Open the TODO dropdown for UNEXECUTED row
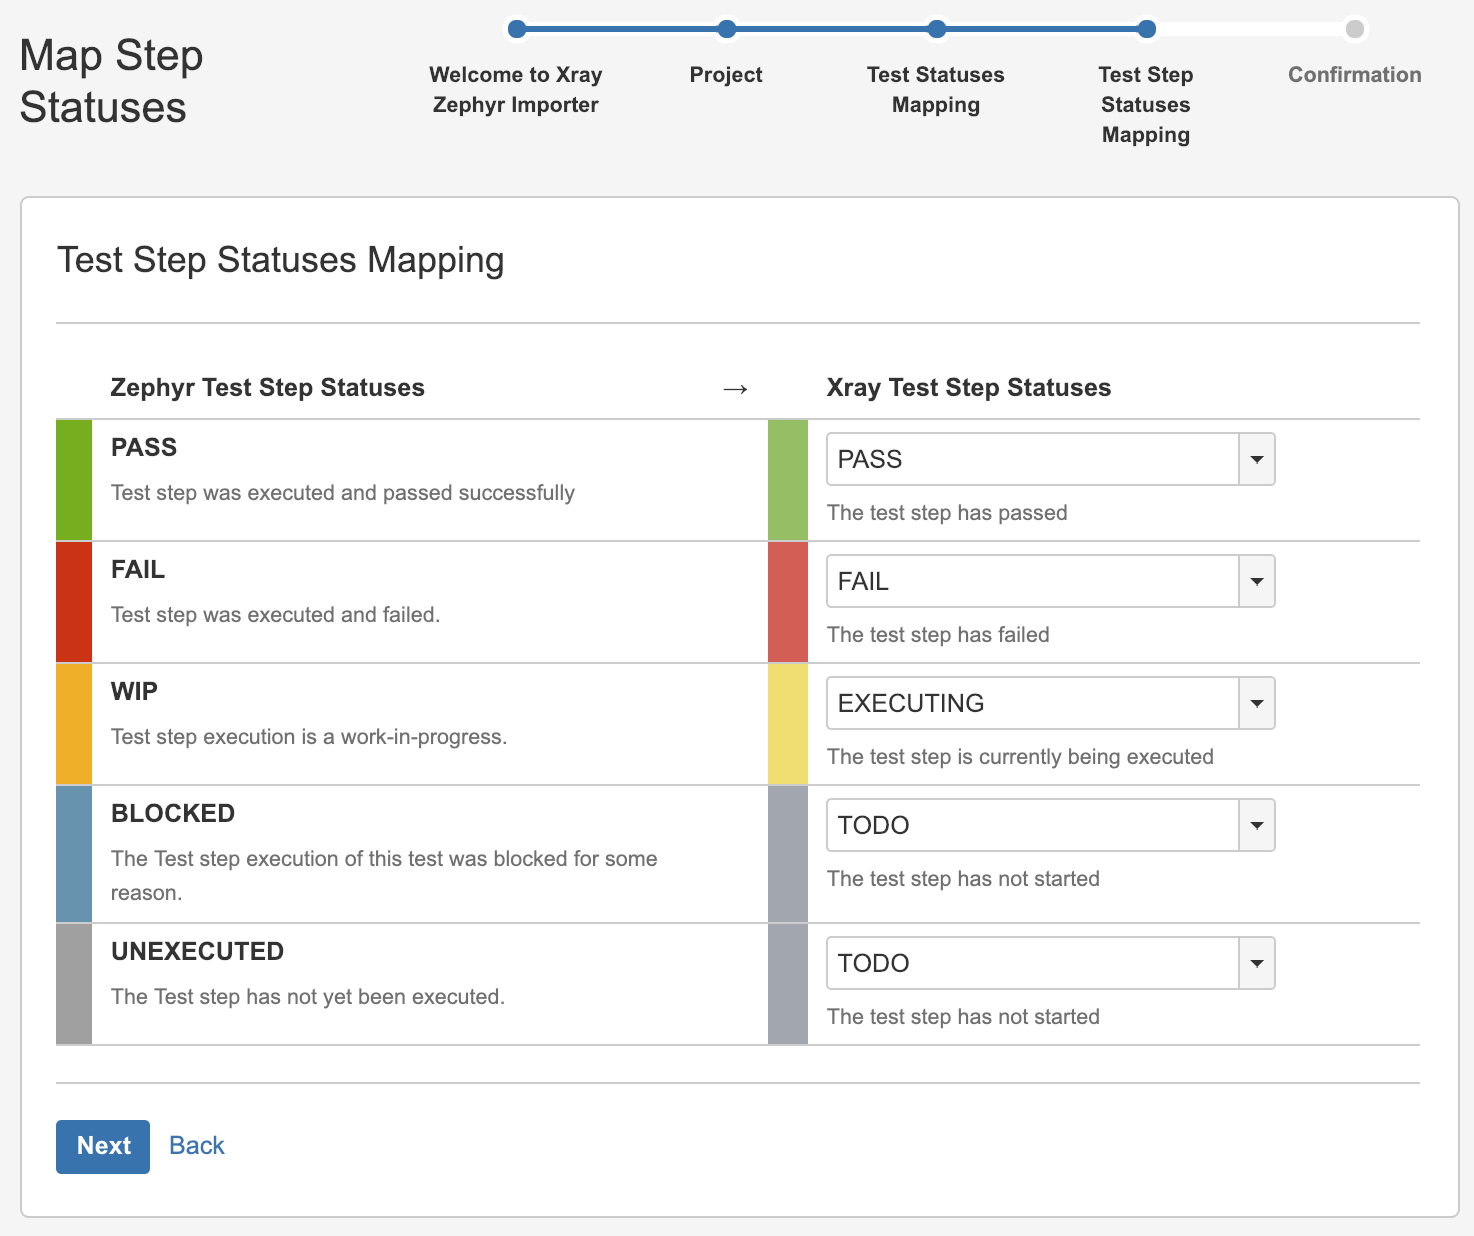This screenshot has width=1474, height=1236. coord(1050,963)
